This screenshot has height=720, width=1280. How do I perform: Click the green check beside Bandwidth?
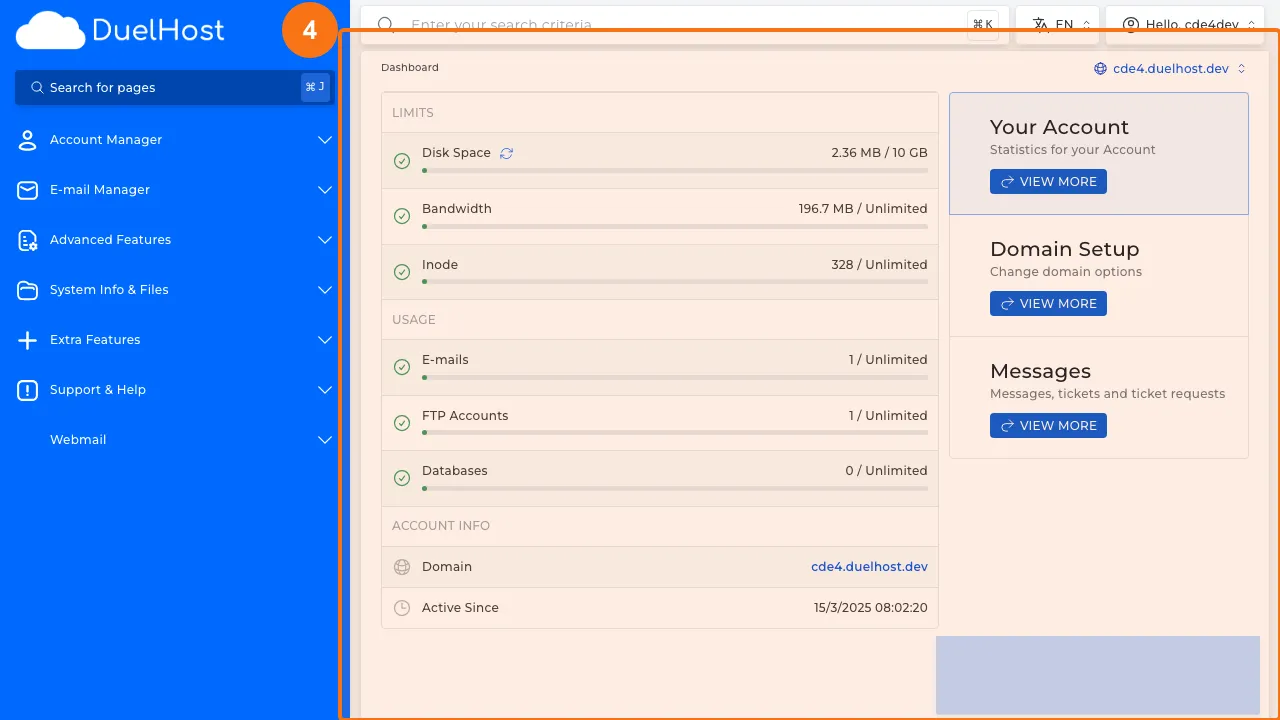(402, 216)
